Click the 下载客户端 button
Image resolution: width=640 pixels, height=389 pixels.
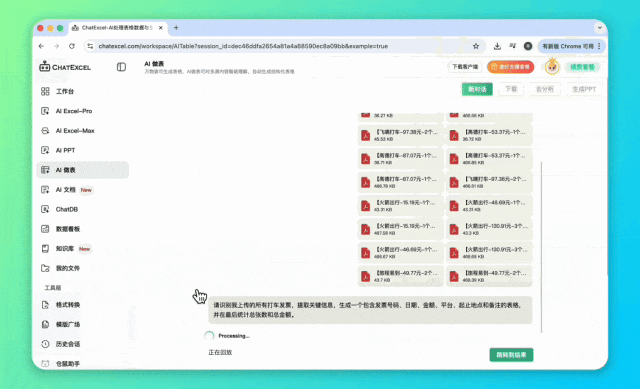465,67
